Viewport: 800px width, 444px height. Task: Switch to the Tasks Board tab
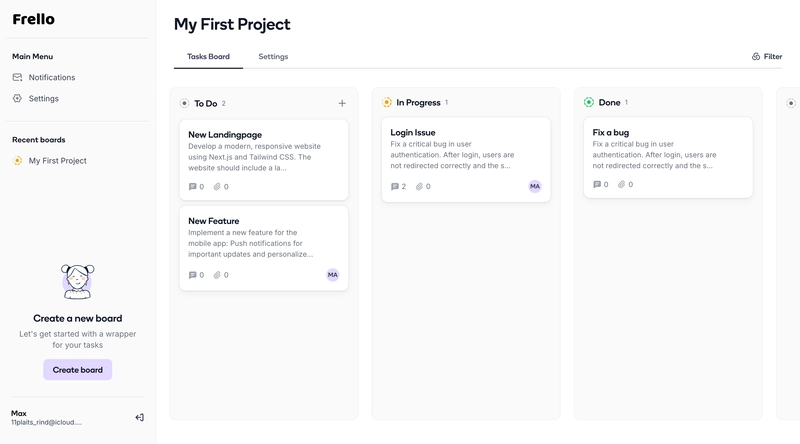pos(208,57)
